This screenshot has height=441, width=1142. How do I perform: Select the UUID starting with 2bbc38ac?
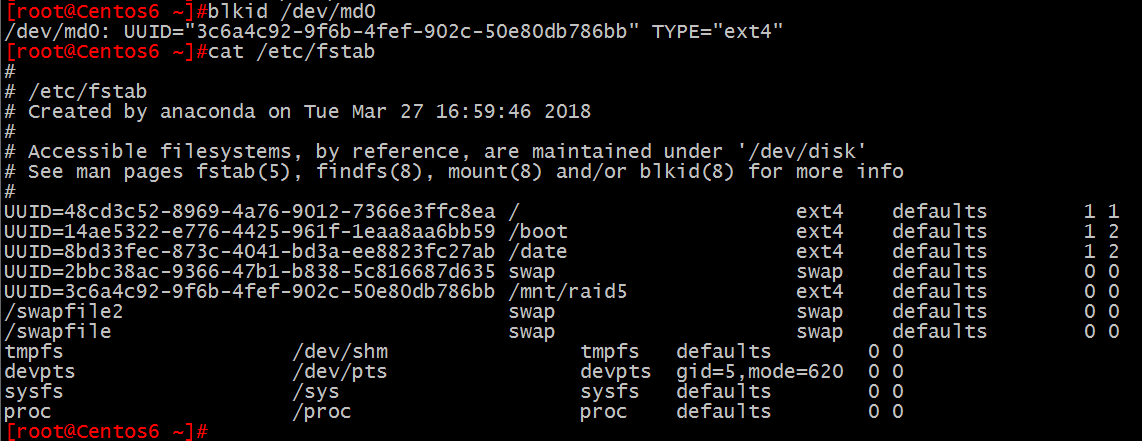[250, 272]
